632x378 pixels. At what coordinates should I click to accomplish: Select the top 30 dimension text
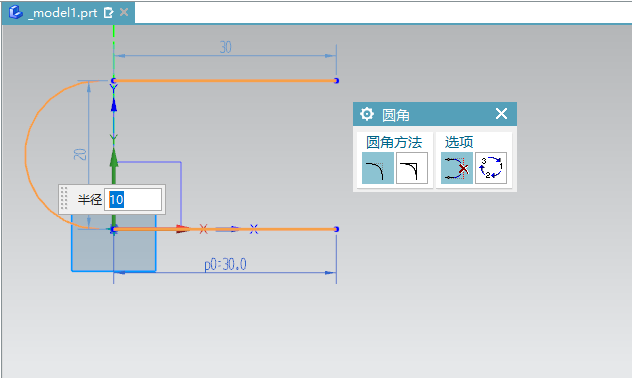pos(225,48)
